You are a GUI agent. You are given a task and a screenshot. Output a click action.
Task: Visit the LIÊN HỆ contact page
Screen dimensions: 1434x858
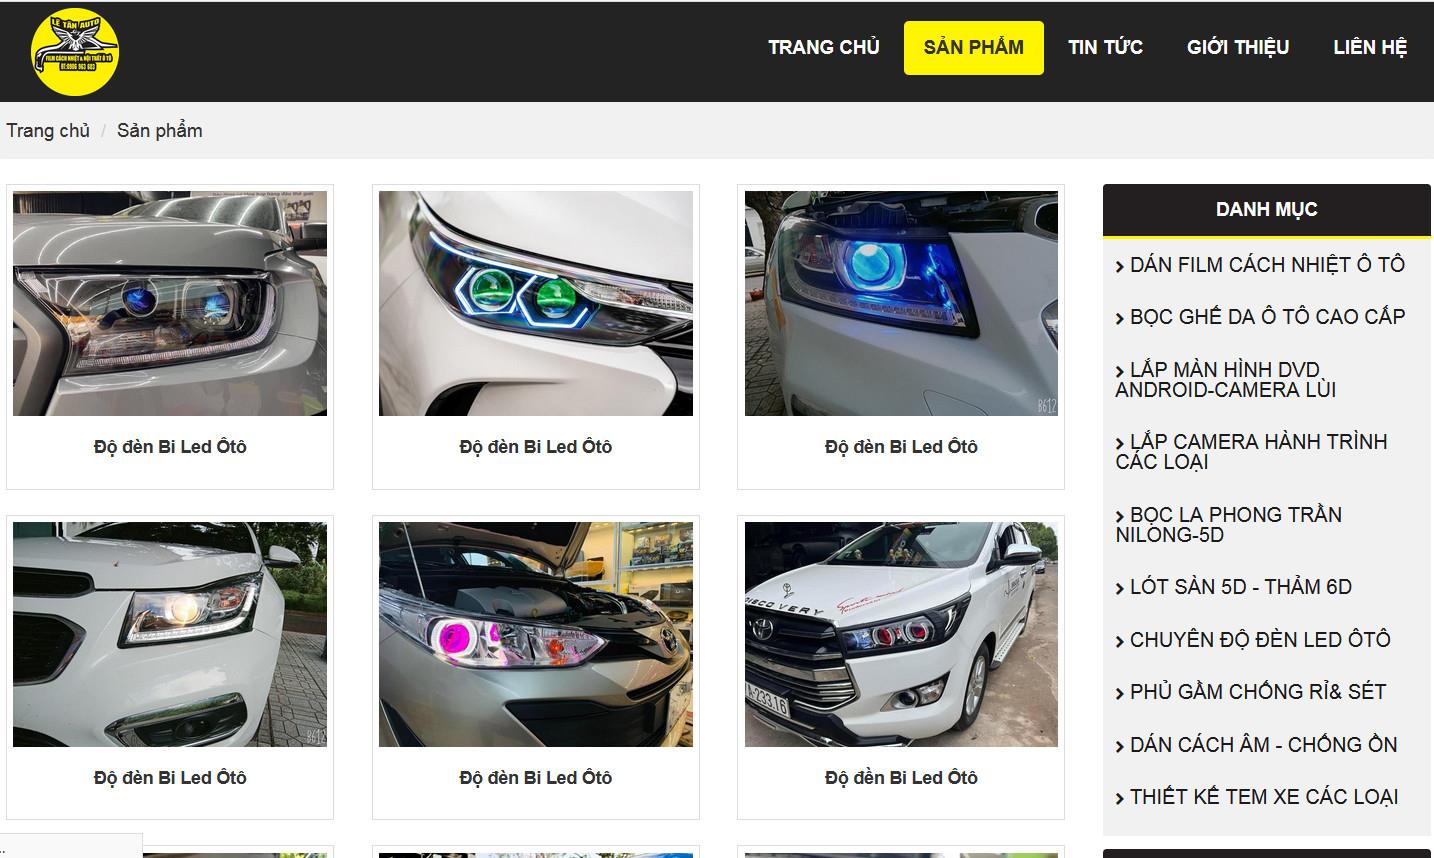1370,47
